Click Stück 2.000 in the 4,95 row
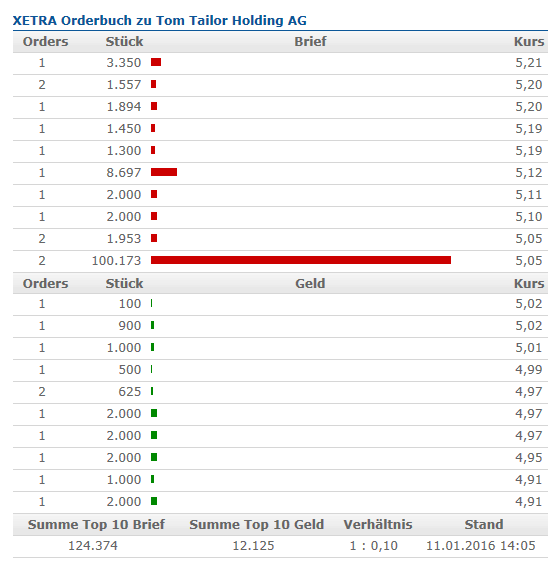The width and height of the screenshot is (550, 564). point(124,458)
